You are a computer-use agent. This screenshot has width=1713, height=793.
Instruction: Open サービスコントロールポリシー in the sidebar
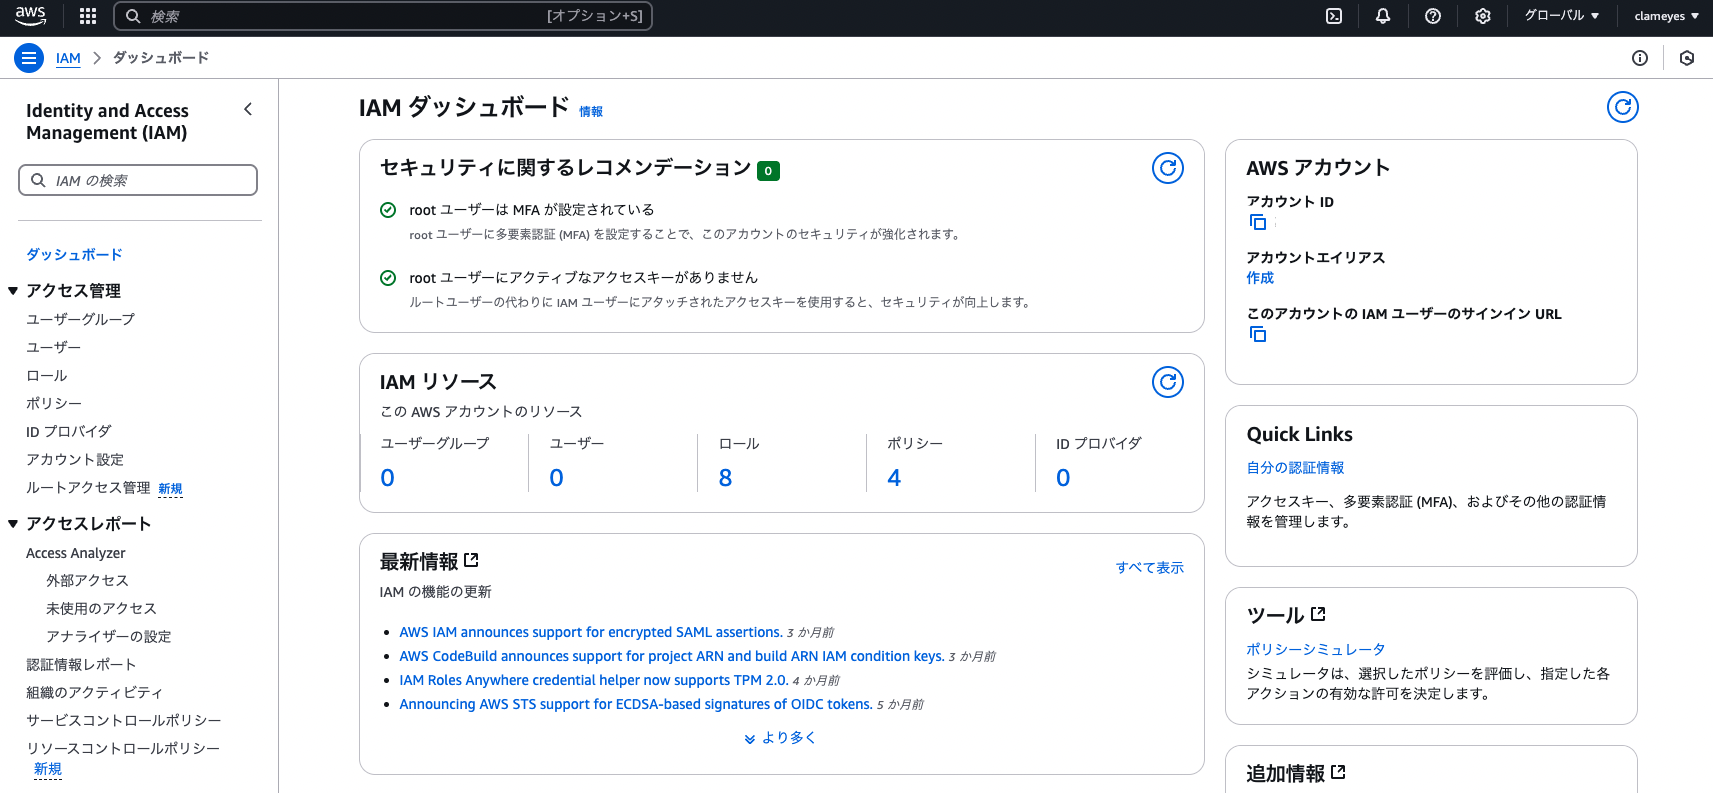[x=124, y=721]
